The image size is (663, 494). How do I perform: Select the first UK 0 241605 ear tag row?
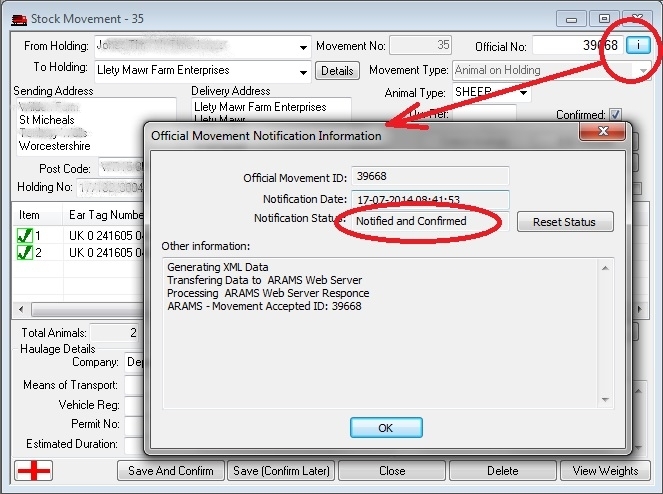pos(106,236)
